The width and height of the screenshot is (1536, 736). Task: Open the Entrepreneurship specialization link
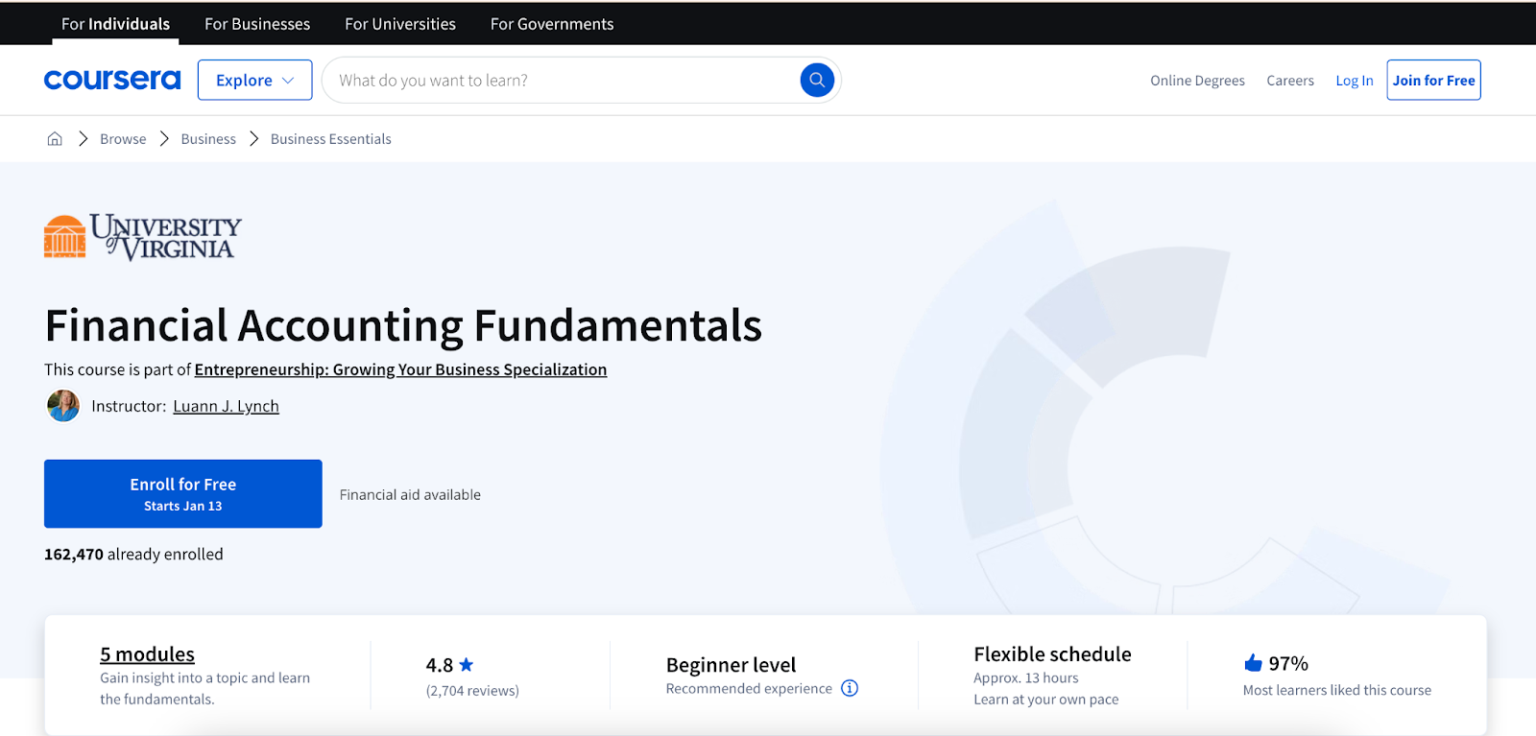point(401,369)
